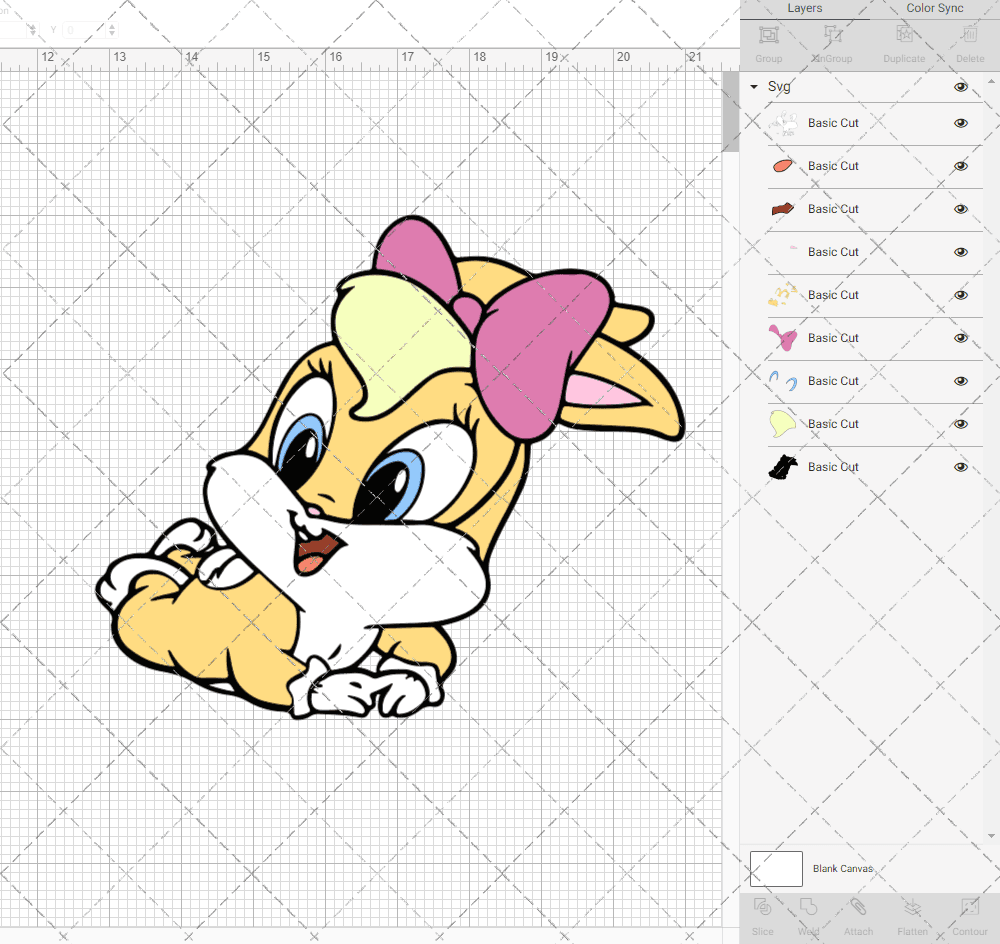Select the yellow fur layer thumbnail
This screenshot has width=1000, height=944.
(x=783, y=295)
